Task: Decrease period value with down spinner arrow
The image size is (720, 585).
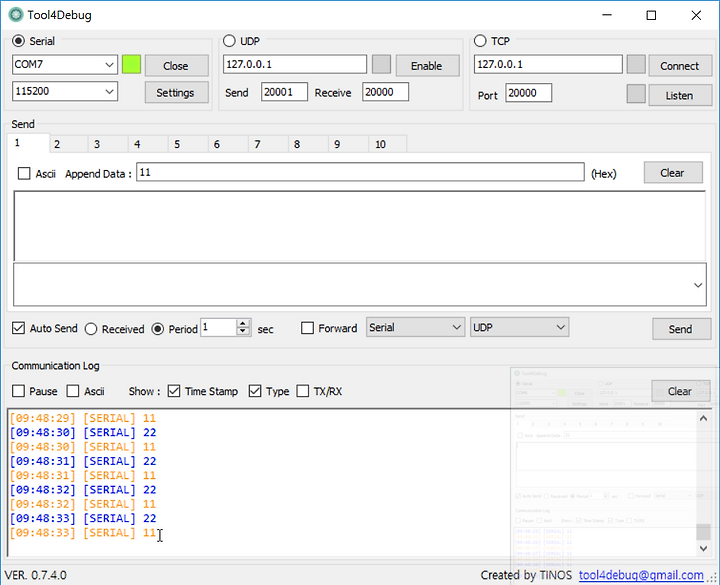Action: pyautogui.click(x=243, y=332)
